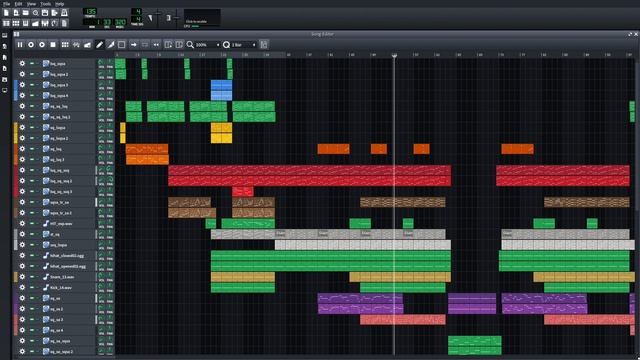This screenshot has height=360, width=640.
Task: Mute the Kick_14.wav track
Action: tap(32, 287)
